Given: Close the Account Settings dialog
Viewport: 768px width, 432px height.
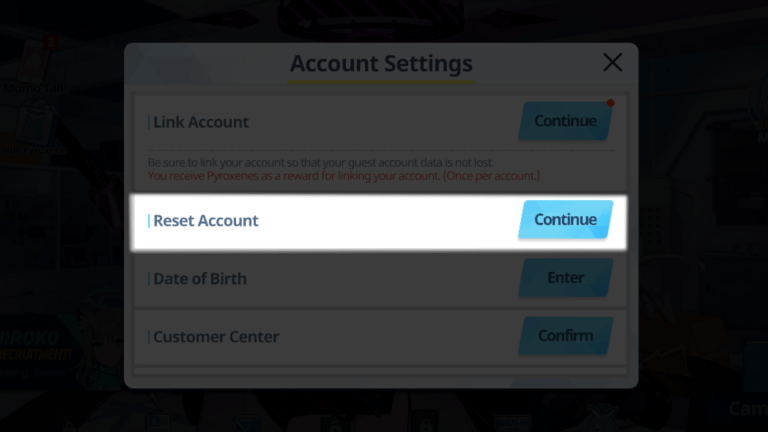Looking at the screenshot, I should coord(612,63).
